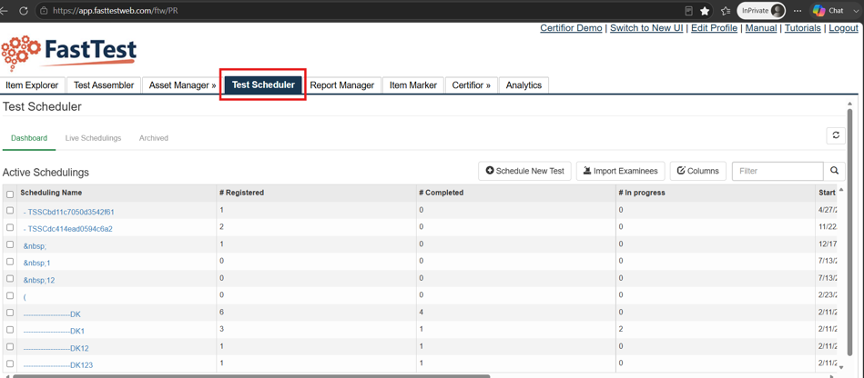Image resolution: width=864 pixels, height=378 pixels.
Task: Open browser settings ellipsis menu
Action: click(797, 10)
